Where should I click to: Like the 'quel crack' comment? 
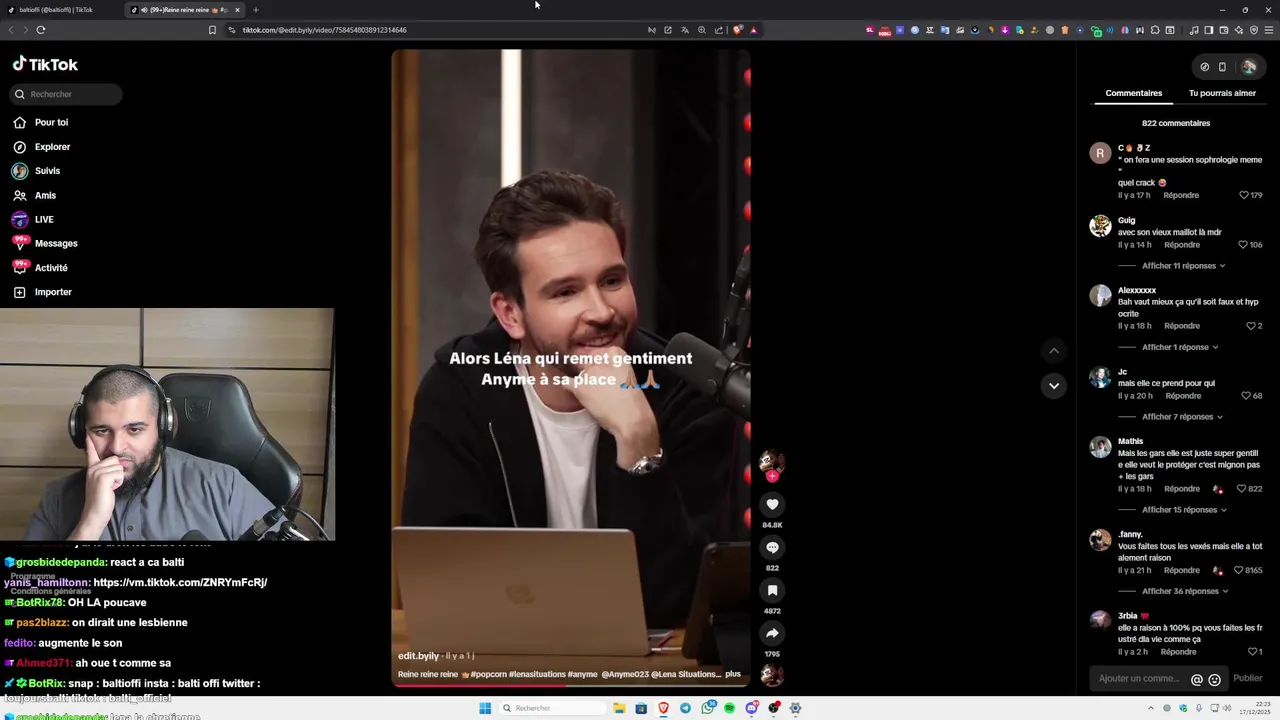1244,195
